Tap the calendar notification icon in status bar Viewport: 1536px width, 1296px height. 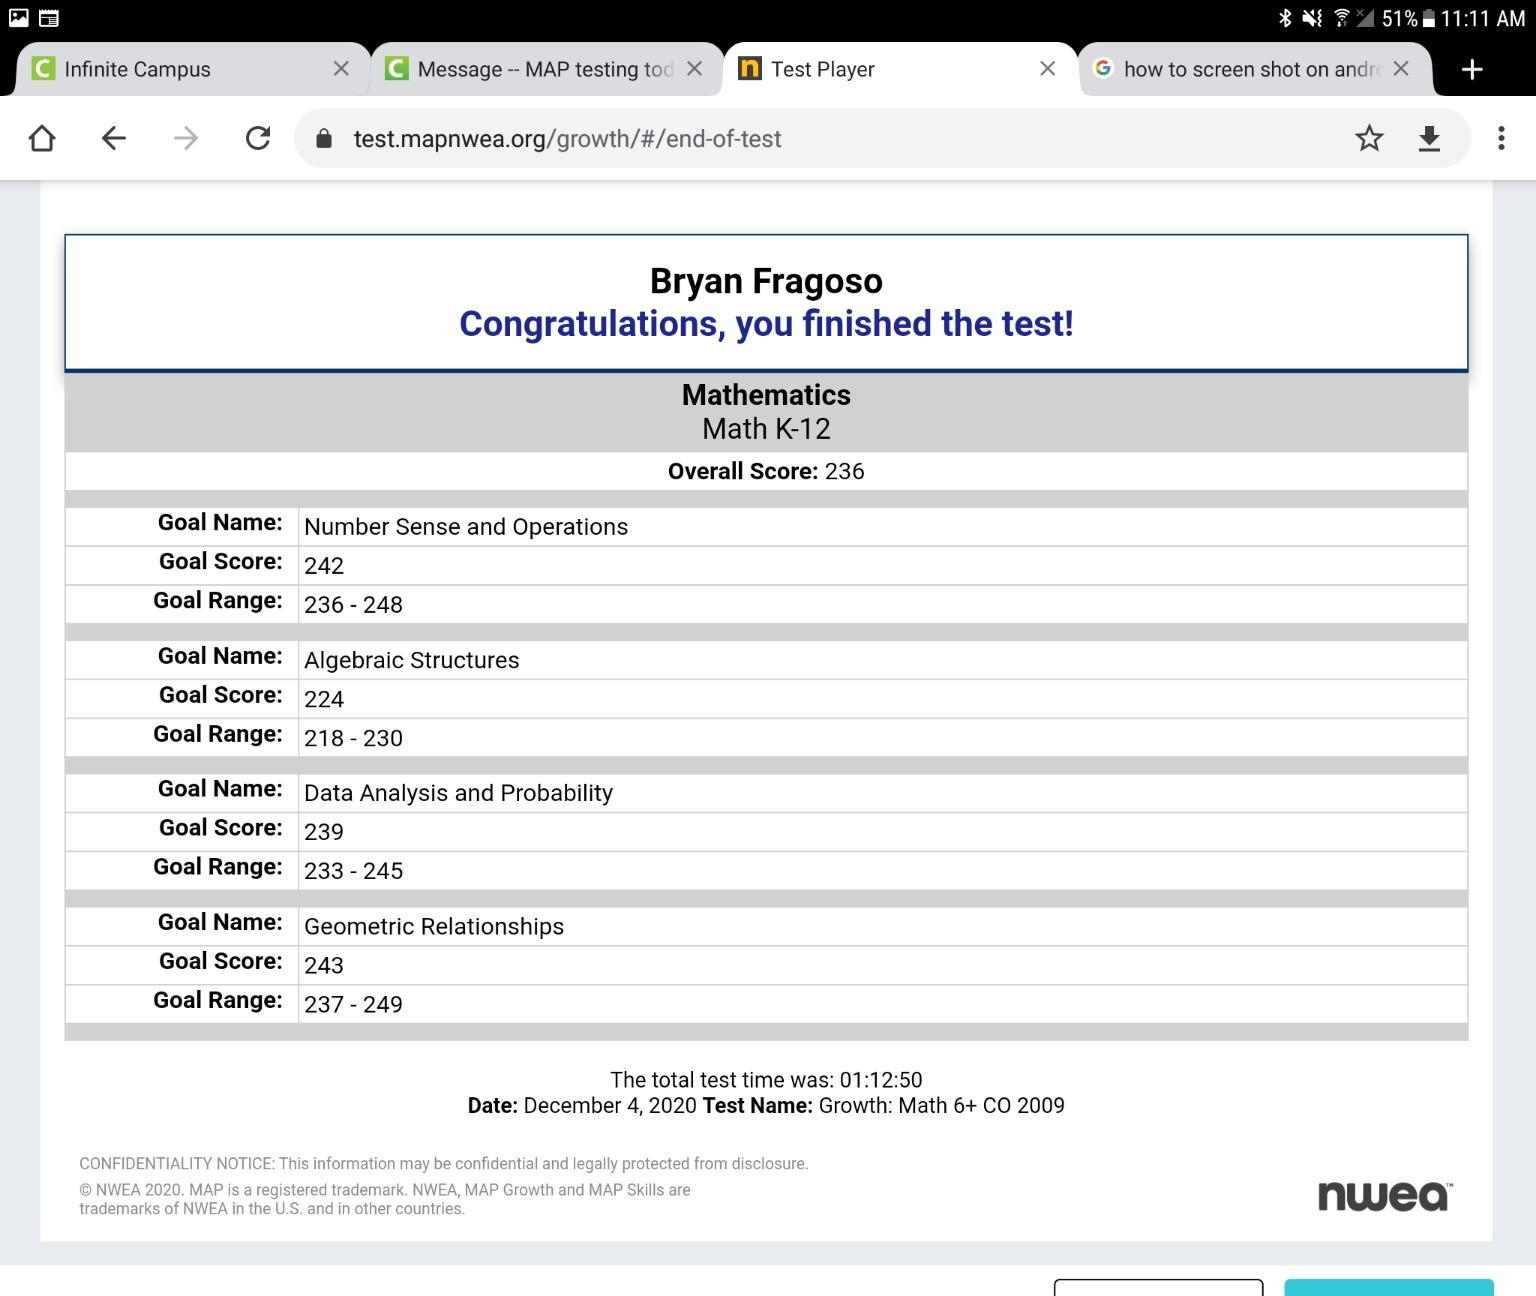coord(48,17)
